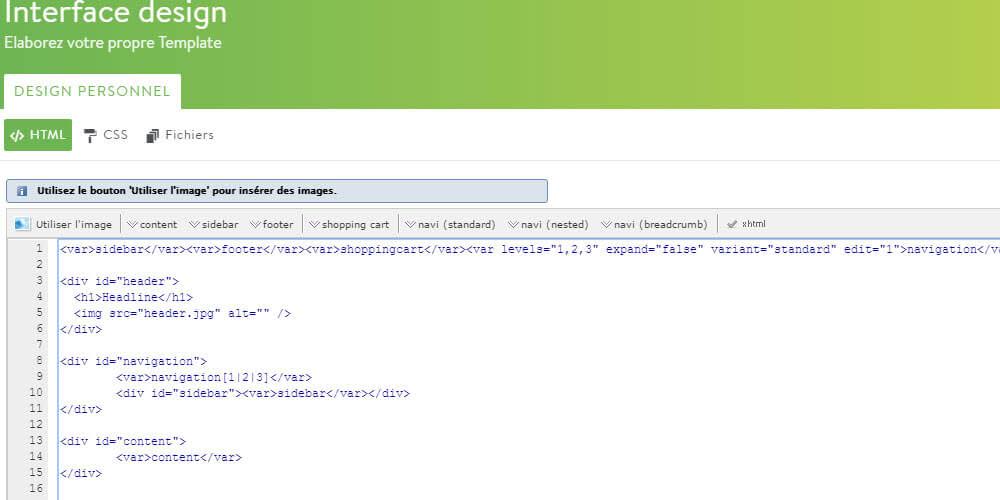1000x500 pixels.
Task: Click the checkmark icon beside xhtml
Action: (x=732, y=224)
